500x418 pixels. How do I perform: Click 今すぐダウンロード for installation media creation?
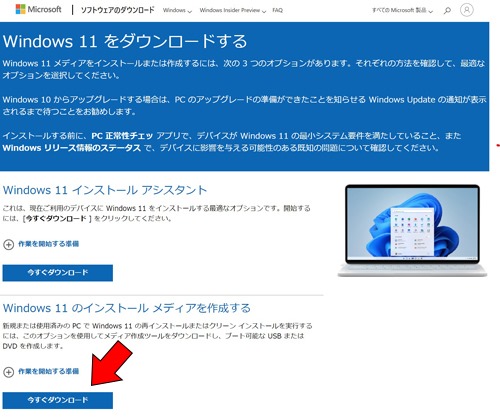coord(58,400)
